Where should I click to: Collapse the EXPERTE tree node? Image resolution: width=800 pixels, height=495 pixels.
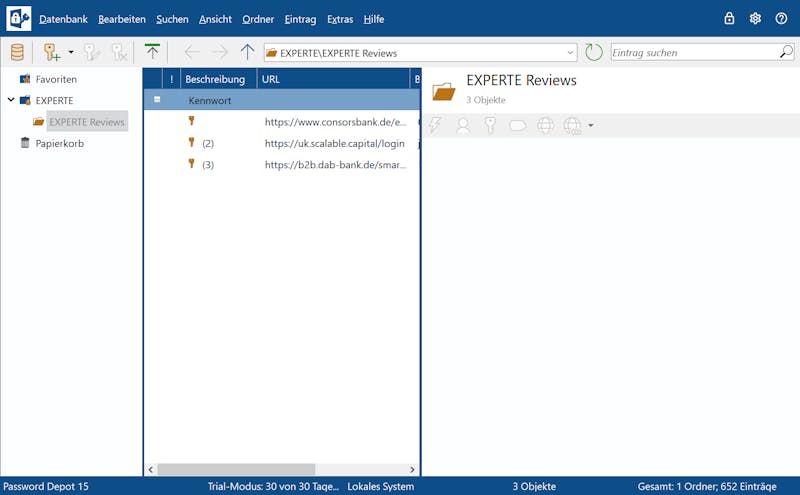[x=11, y=100]
